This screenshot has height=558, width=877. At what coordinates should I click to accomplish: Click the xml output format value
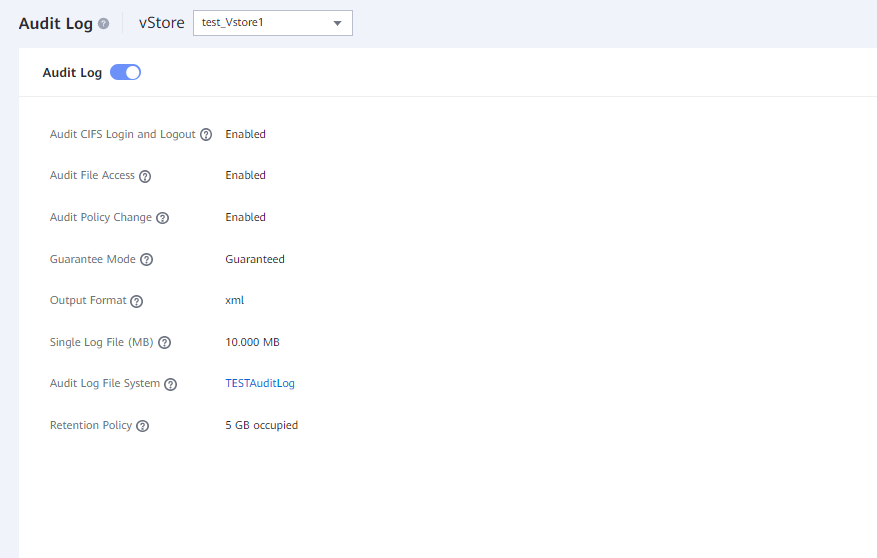click(235, 300)
